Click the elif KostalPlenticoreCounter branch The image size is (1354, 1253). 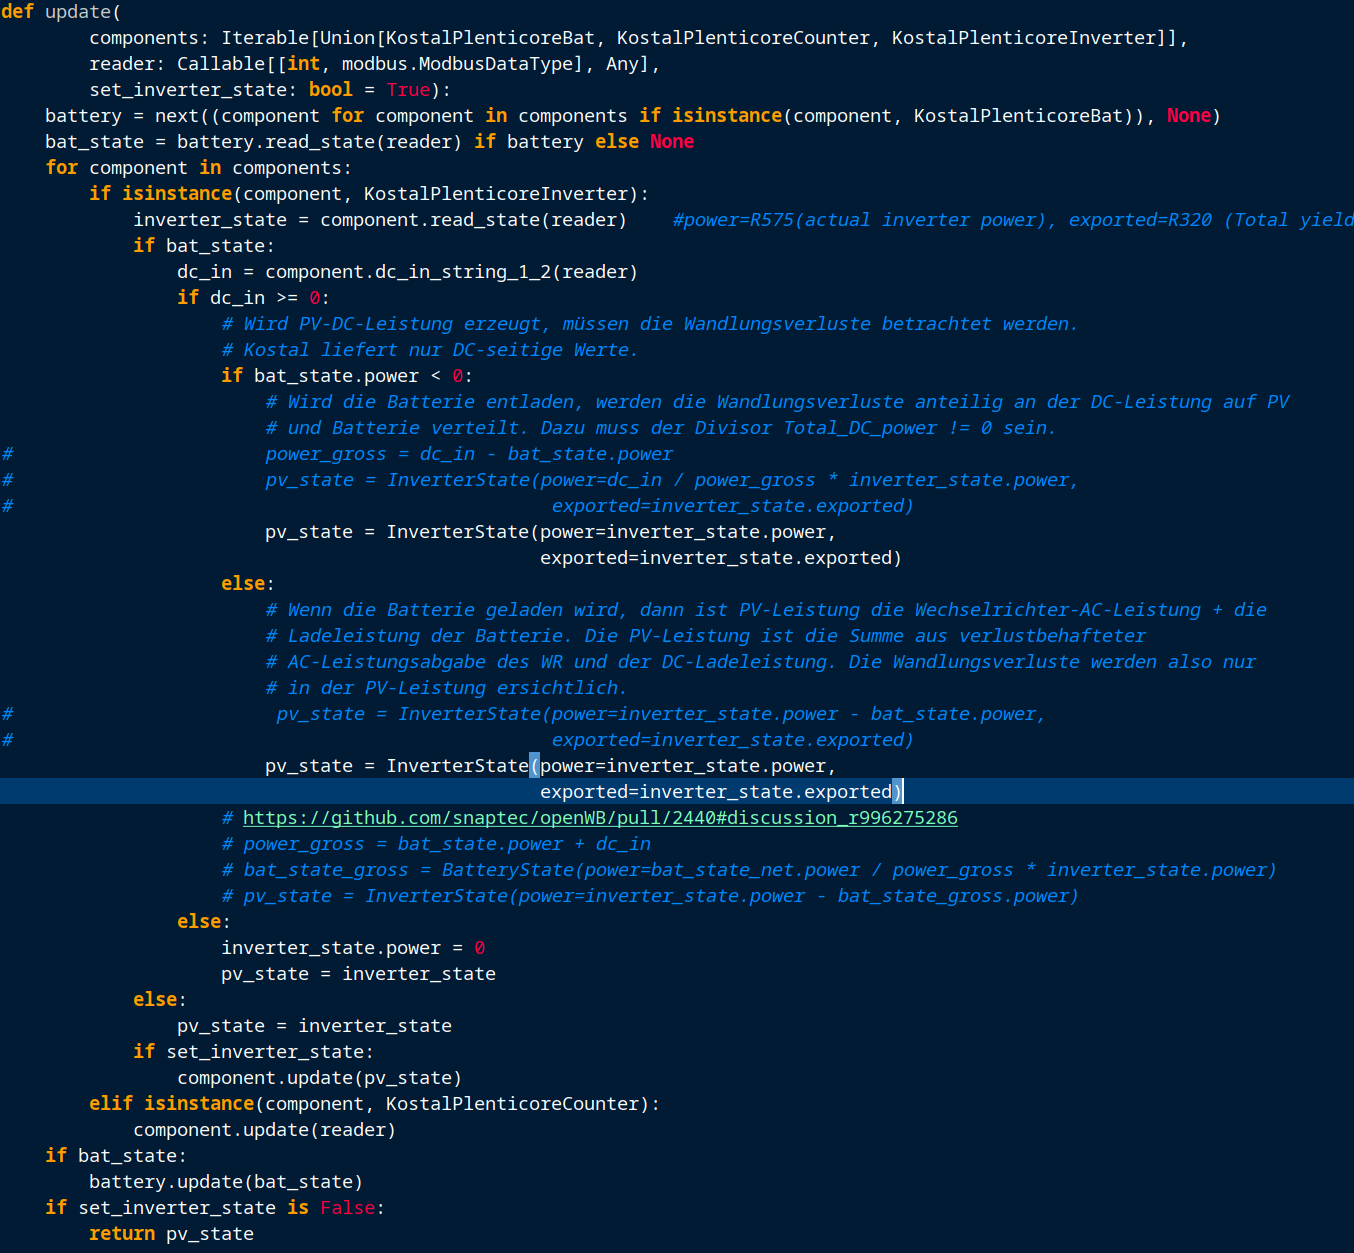(374, 1103)
